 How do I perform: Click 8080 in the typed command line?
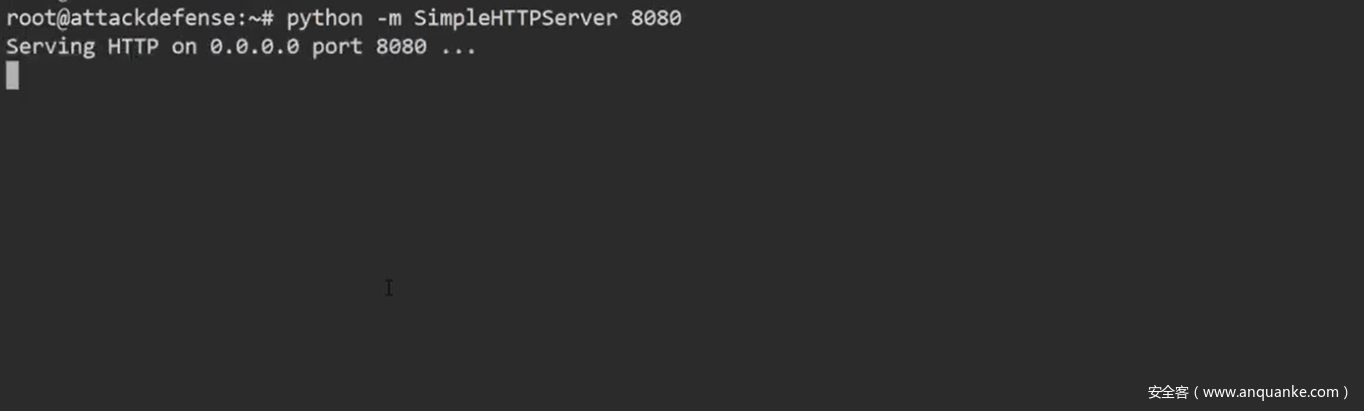click(656, 18)
